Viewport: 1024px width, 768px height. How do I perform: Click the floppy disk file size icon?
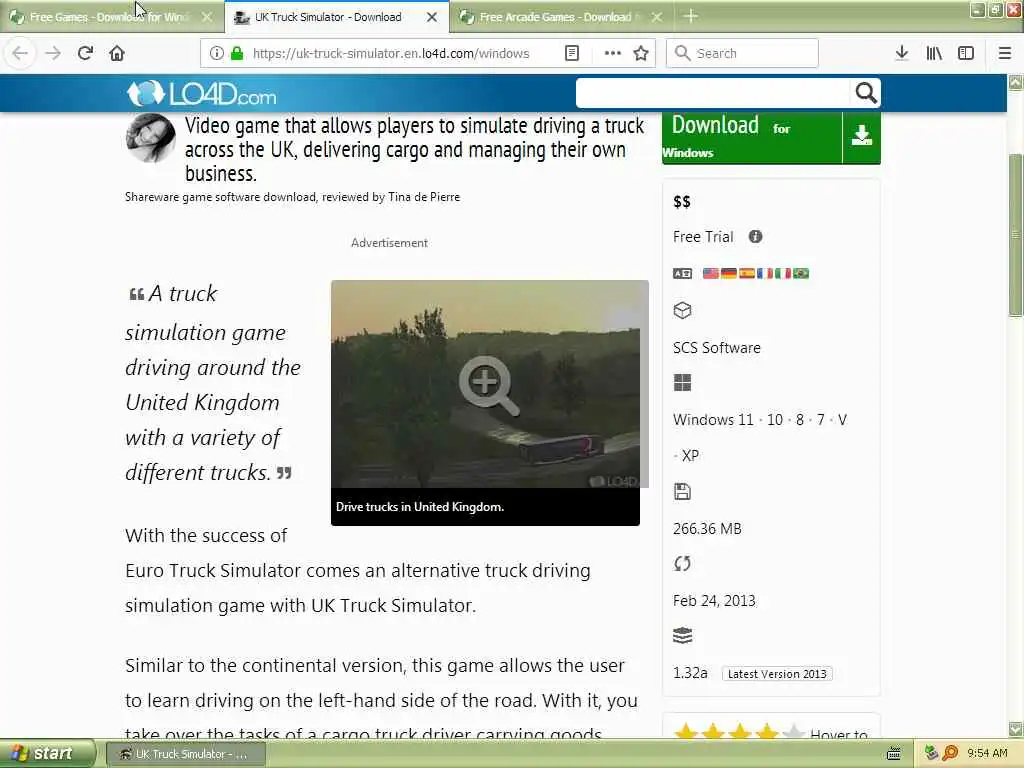682,491
